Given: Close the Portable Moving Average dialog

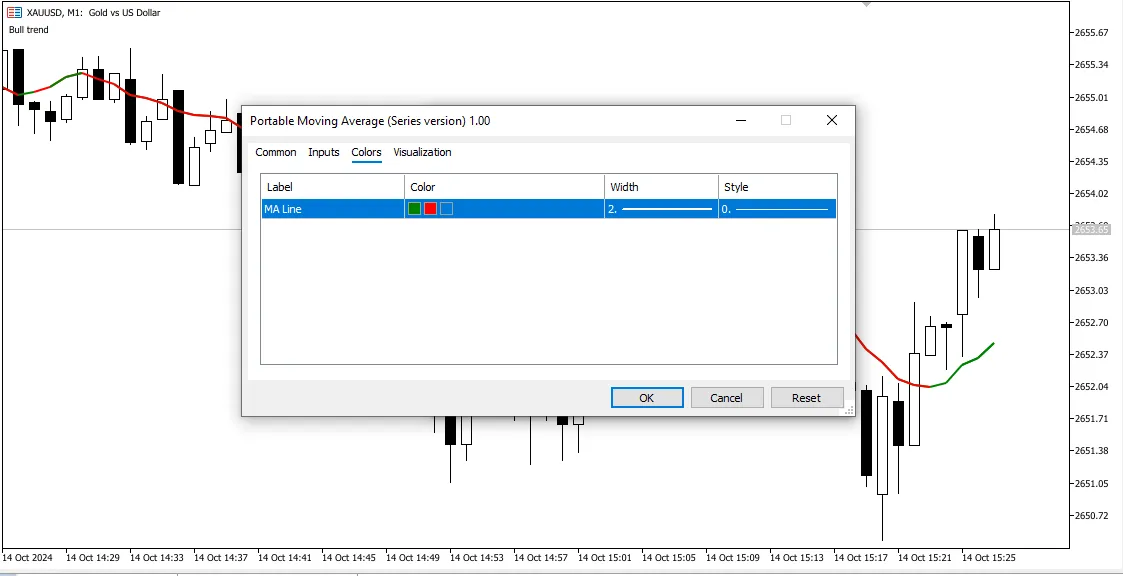Looking at the screenshot, I should click(x=831, y=120).
